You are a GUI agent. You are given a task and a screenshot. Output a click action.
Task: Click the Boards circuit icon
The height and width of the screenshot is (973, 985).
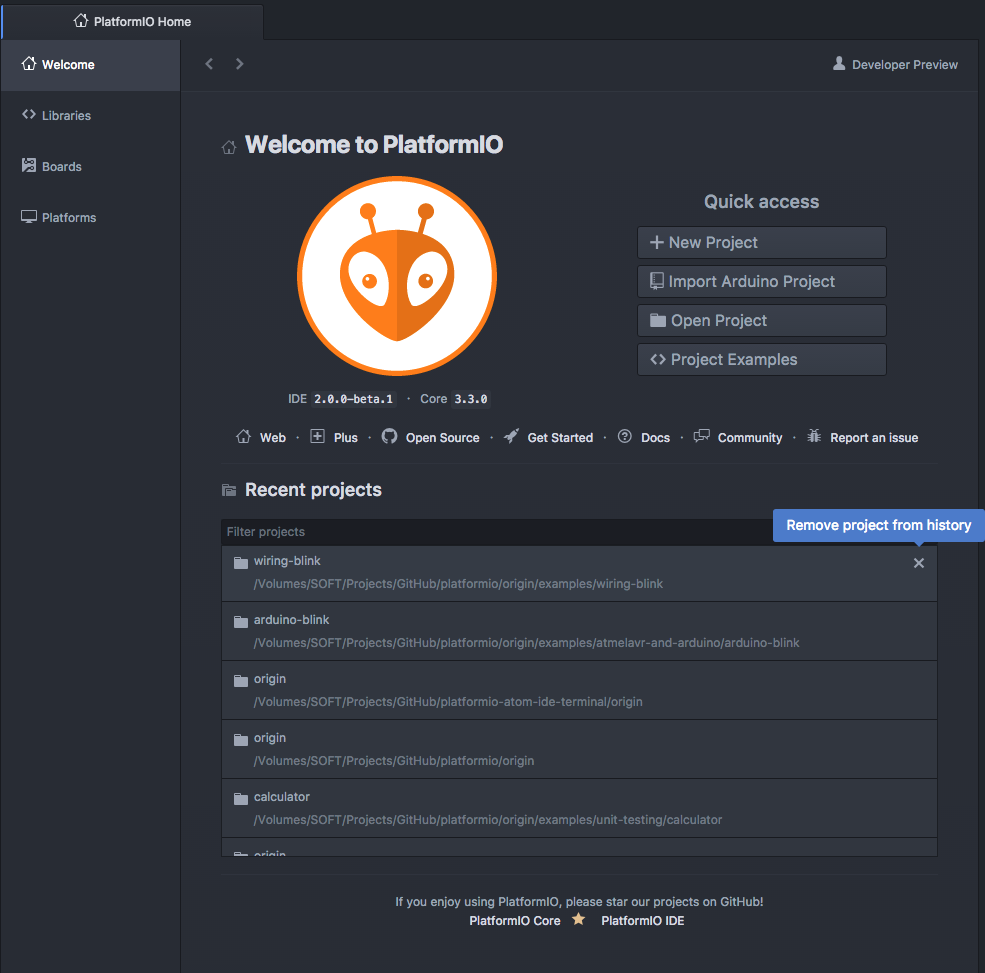[29, 165]
